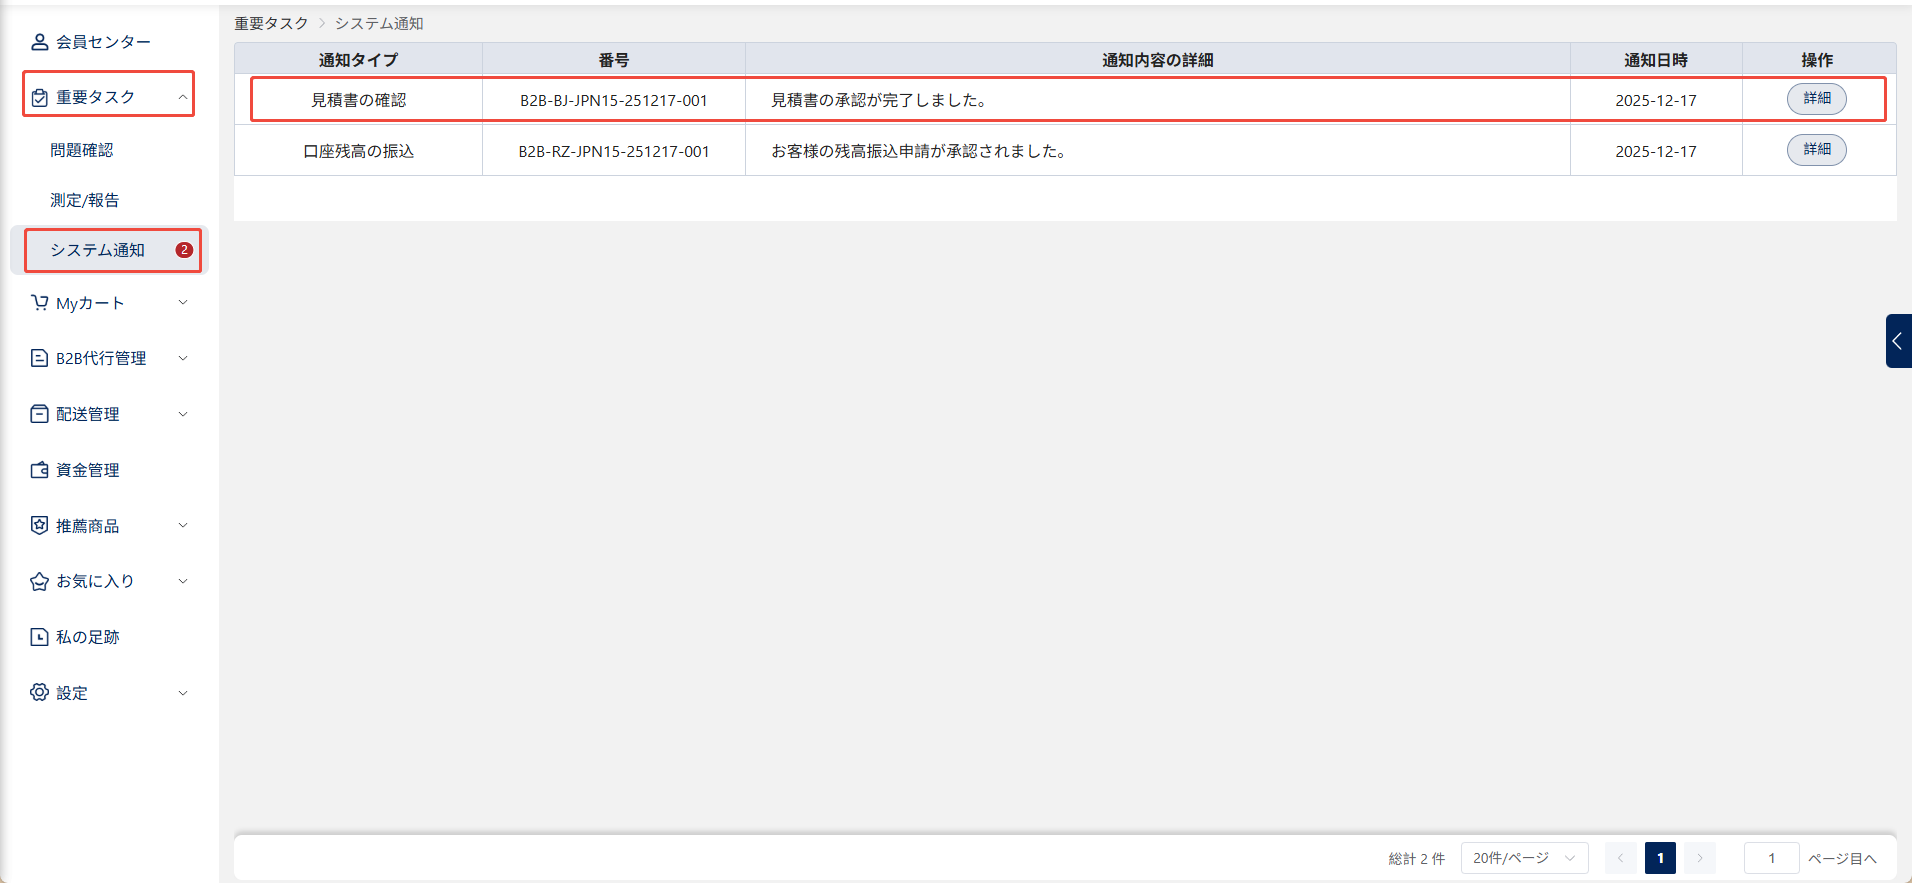Image resolution: width=1912 pixels, height=883 pixels.
Task: Click 見積書の確認 notification type cell
Action: 358,100
